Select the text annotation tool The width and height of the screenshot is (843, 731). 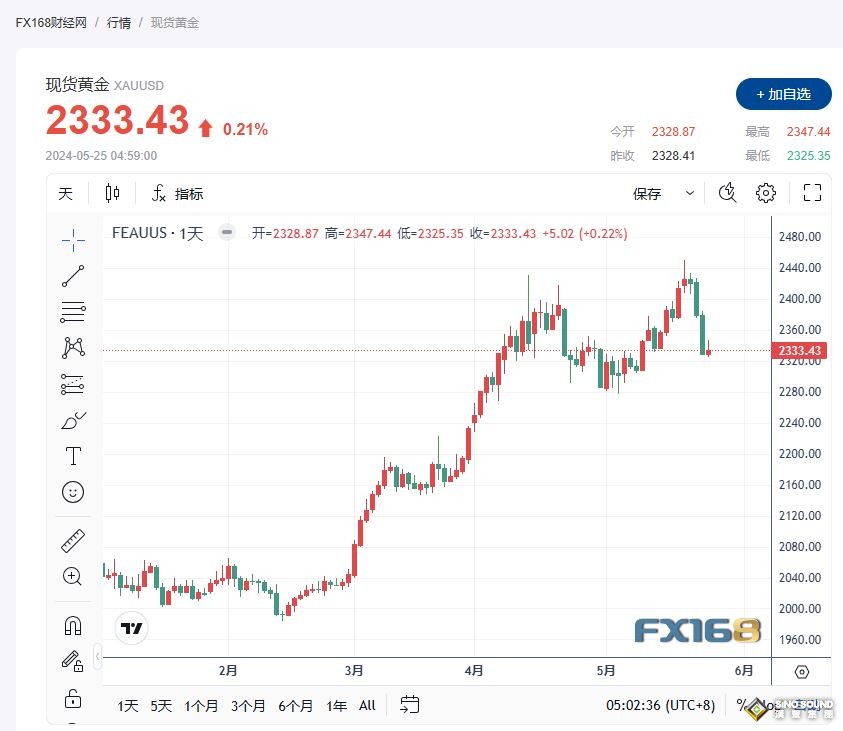click(x=72, y=456)
